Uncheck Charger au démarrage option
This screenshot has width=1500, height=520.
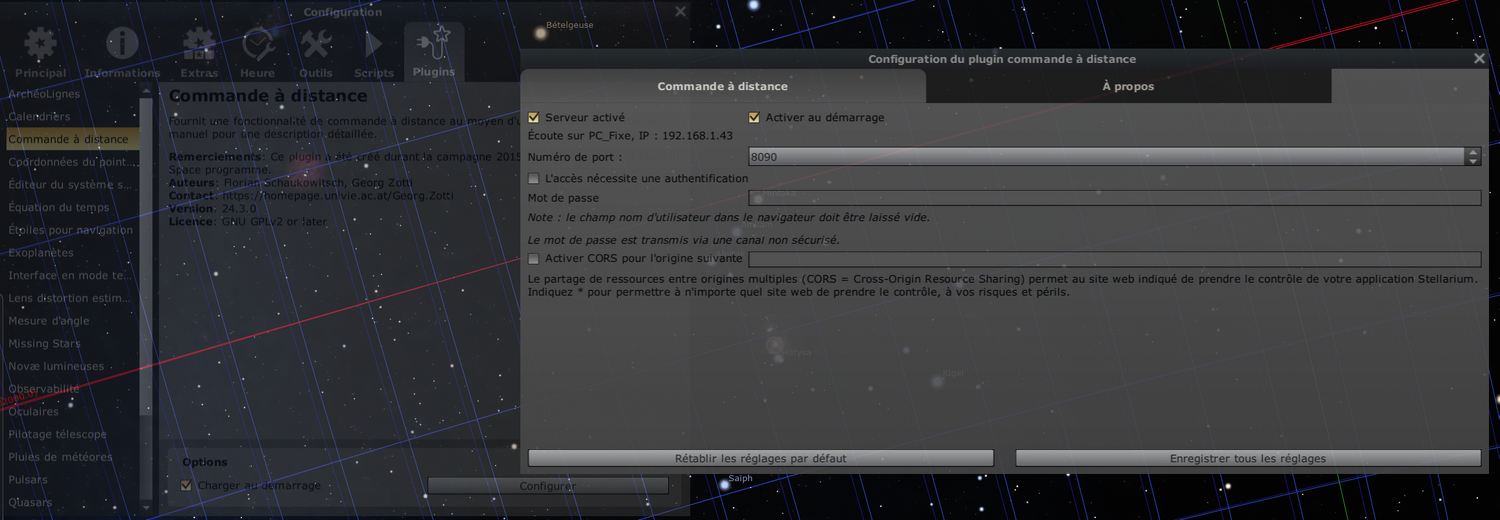186,486
